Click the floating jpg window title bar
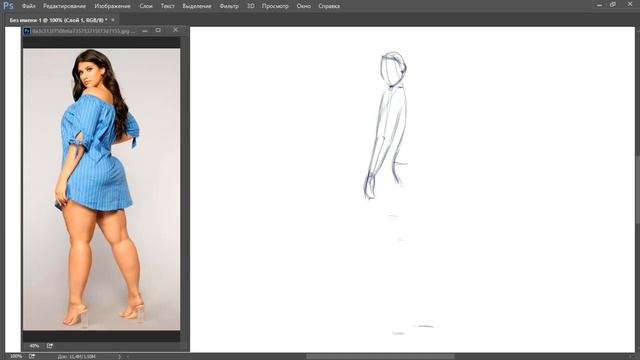Image resolution: width=640 pixels, height=360 pixels. [84, 31]
